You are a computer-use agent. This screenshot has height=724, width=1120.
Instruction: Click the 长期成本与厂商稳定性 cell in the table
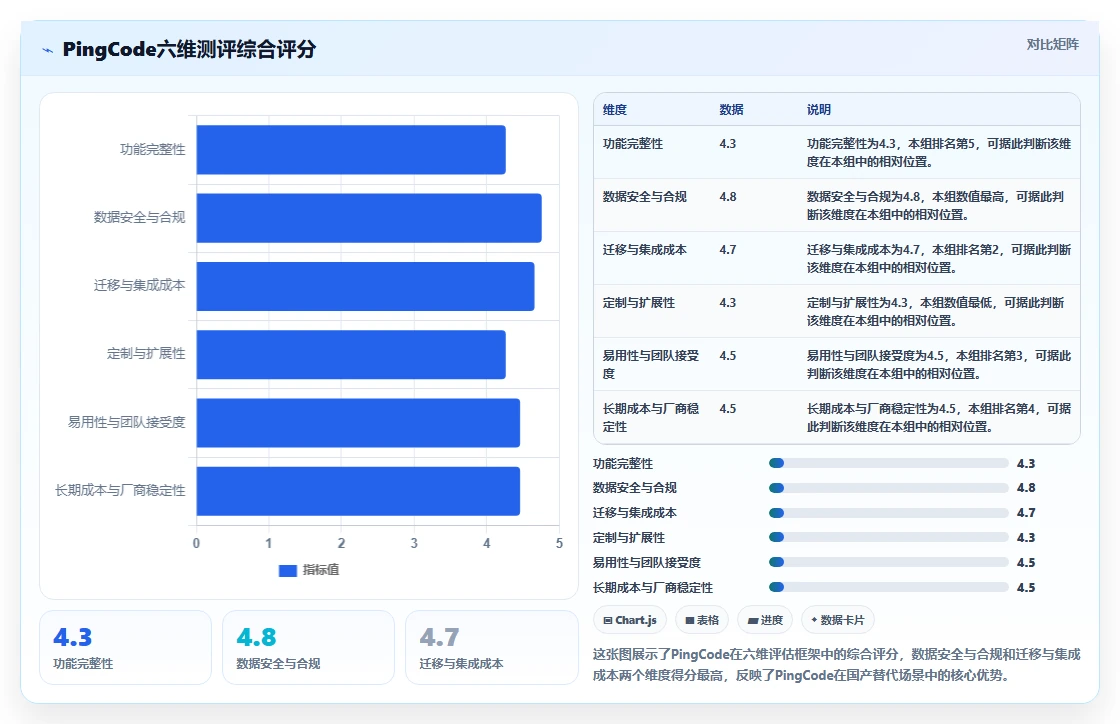click(651, 418)
